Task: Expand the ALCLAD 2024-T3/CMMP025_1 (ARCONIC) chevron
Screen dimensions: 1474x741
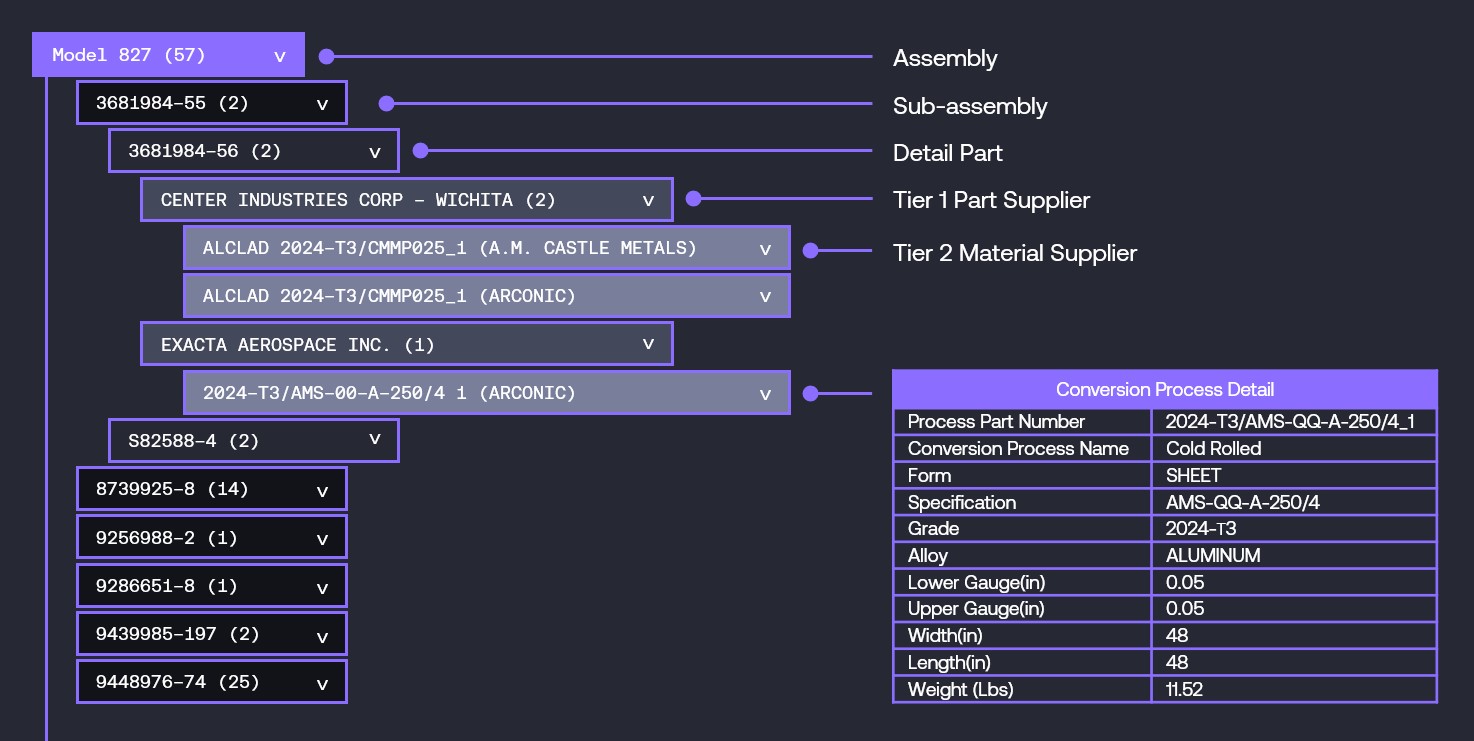Action: pos(766,297)
